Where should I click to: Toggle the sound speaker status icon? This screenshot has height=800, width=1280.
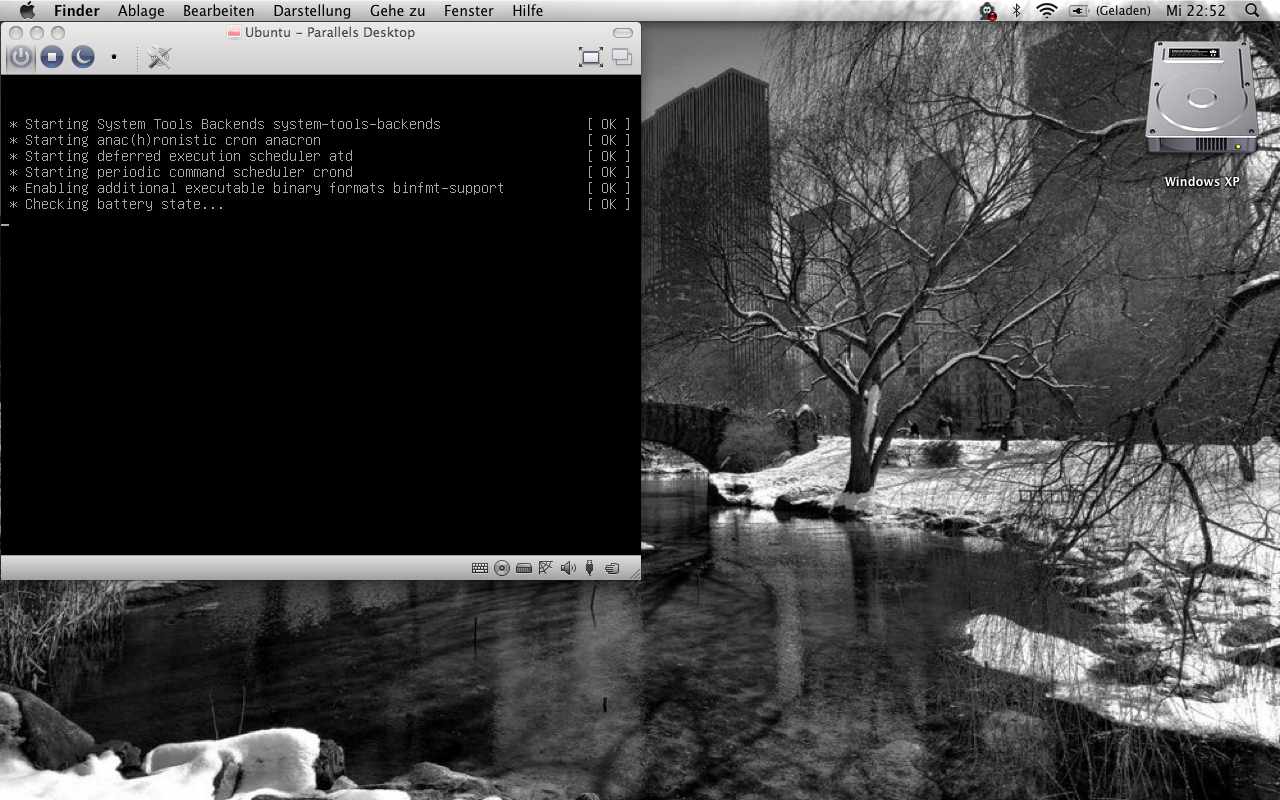pos(568,568)
